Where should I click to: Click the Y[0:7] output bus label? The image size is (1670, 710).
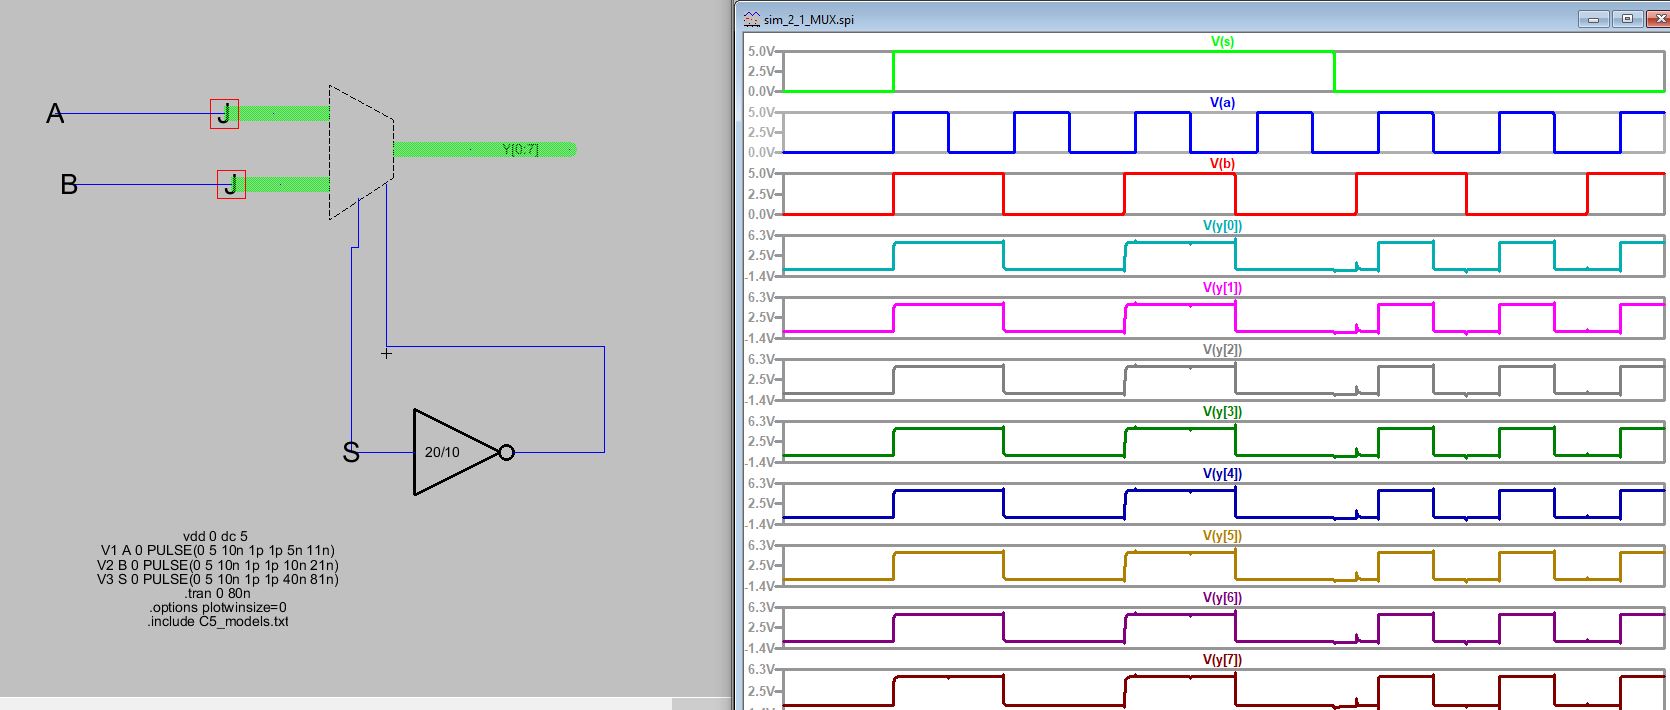(520, 150)
